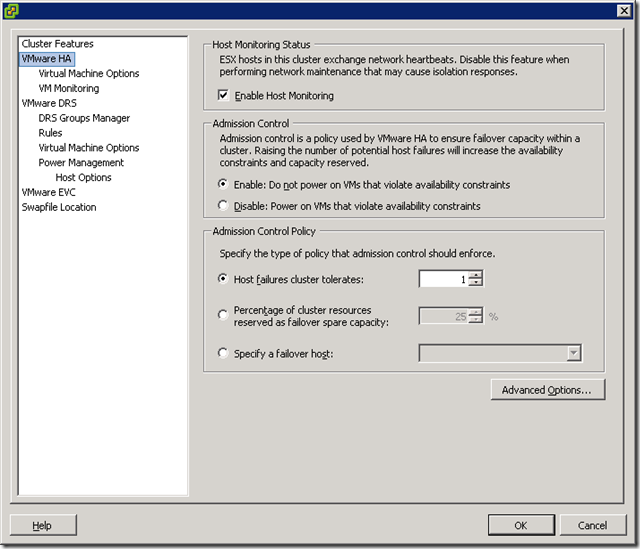Close the cluster settings dialog
Screen dimensions: 640x549
[x=624, y=11]
